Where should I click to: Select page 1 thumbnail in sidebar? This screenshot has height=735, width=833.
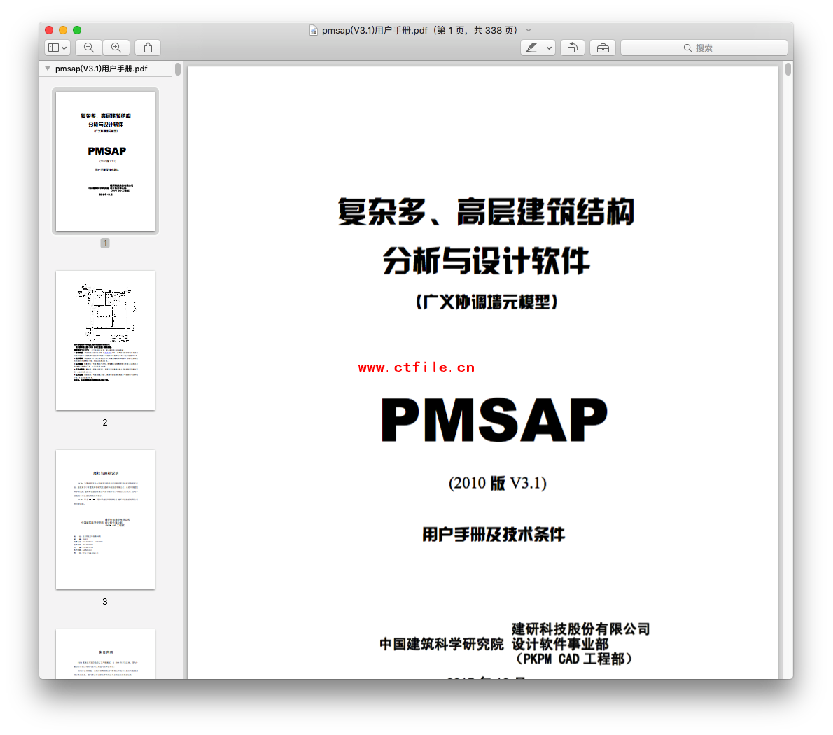point(105,161)
